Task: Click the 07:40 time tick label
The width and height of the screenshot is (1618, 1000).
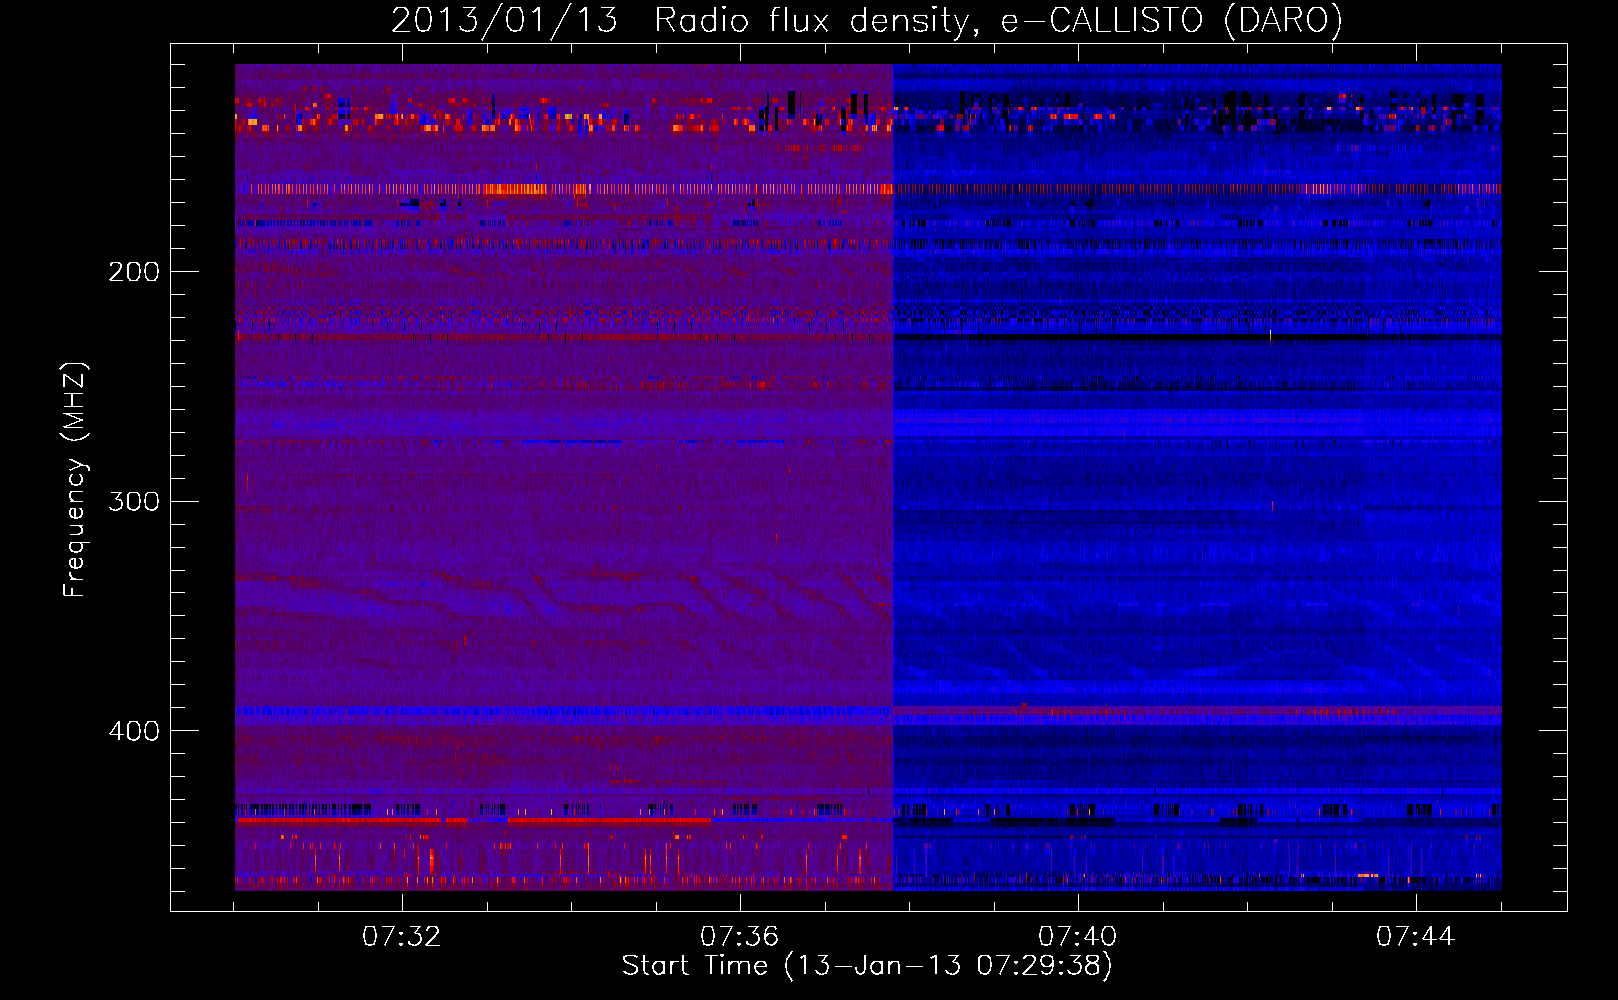Action: (x=1078, y=937)
